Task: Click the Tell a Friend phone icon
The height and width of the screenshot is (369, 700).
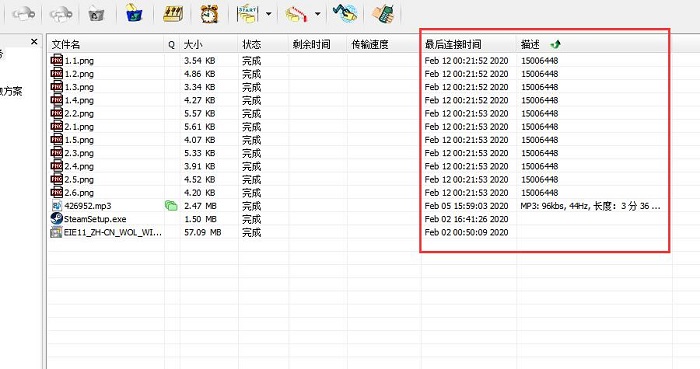Action: tap(383, 13)
